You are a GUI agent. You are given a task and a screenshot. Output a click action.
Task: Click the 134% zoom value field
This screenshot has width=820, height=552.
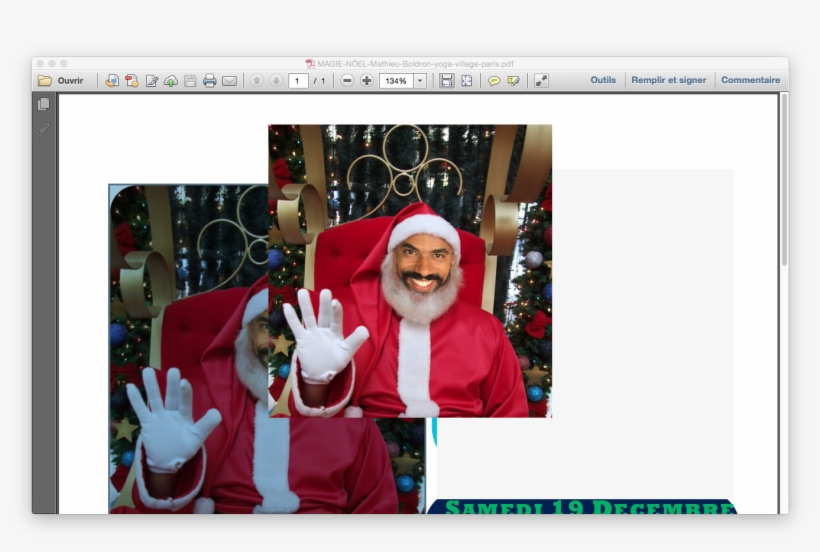(396, 80)
